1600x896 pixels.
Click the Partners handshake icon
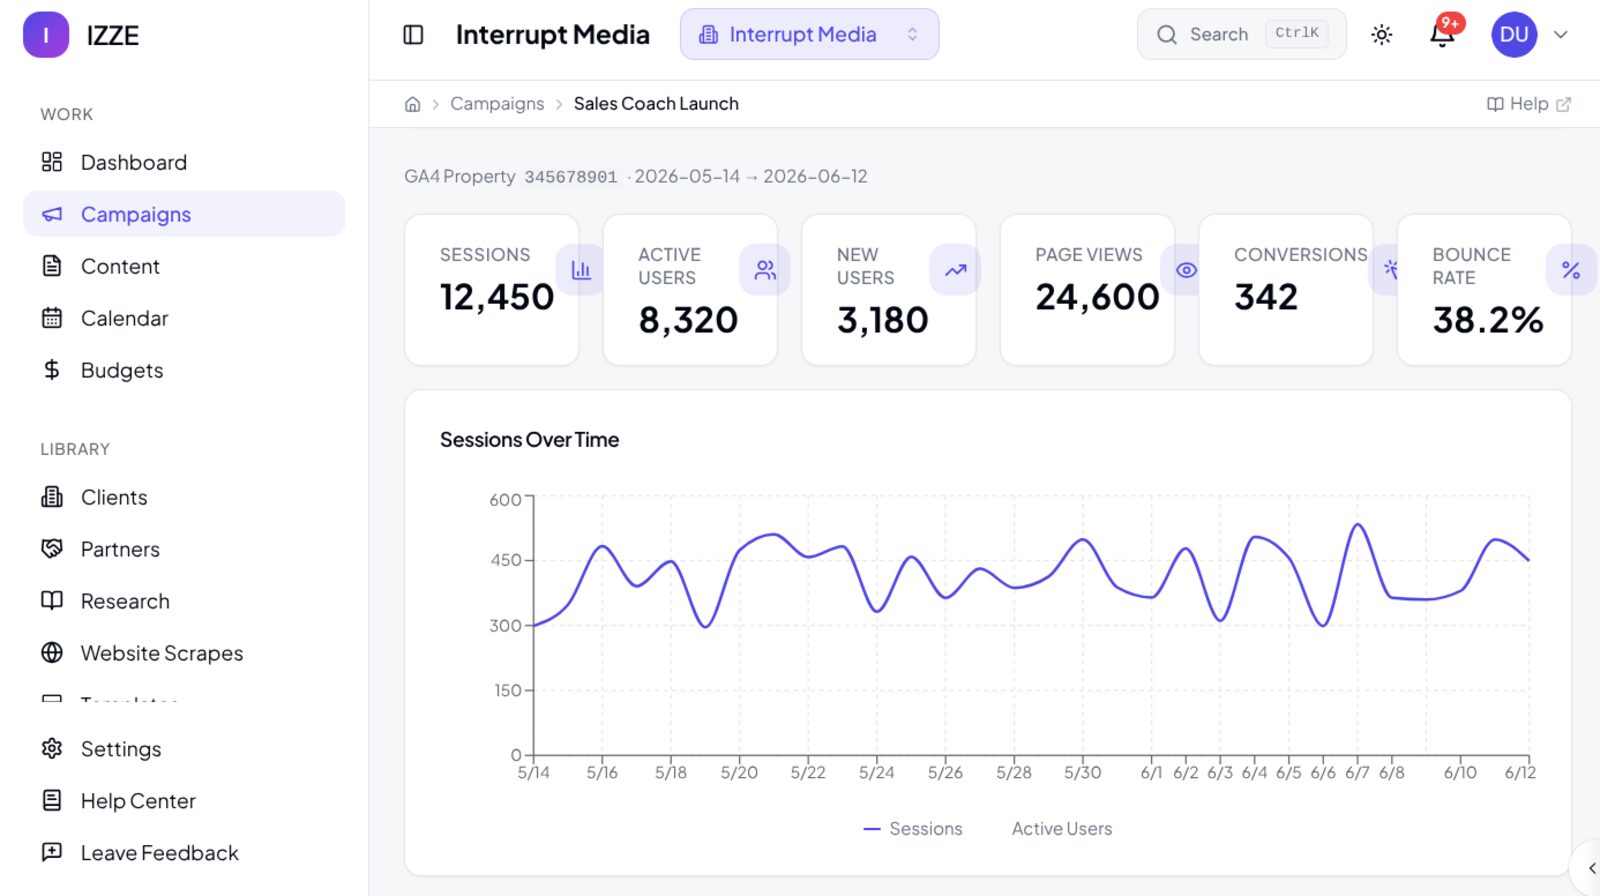pos(52,549)
